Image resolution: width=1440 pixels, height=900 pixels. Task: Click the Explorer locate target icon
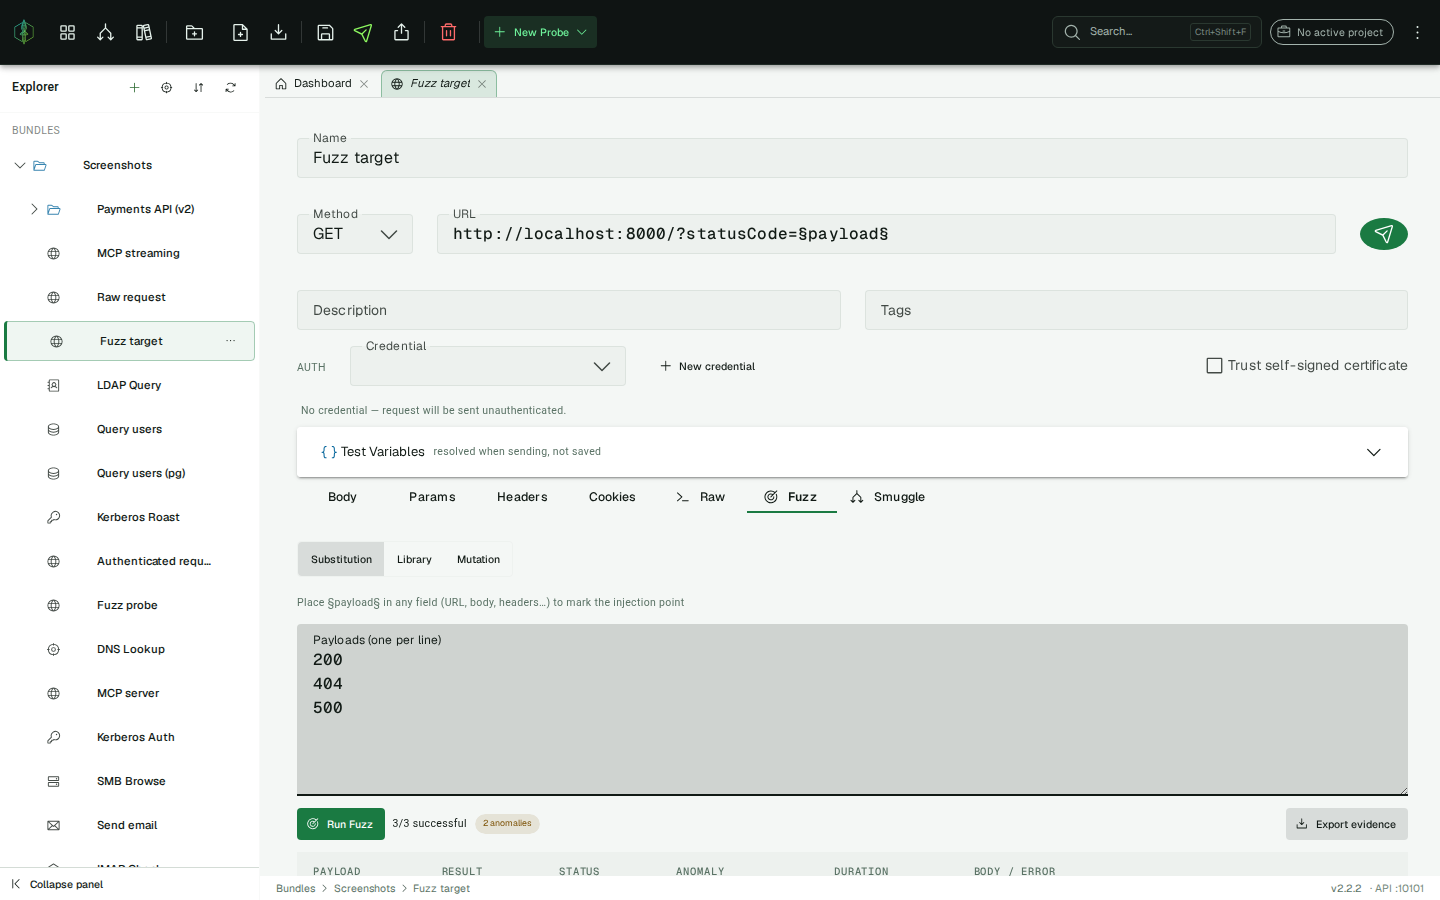click(166, 87)
